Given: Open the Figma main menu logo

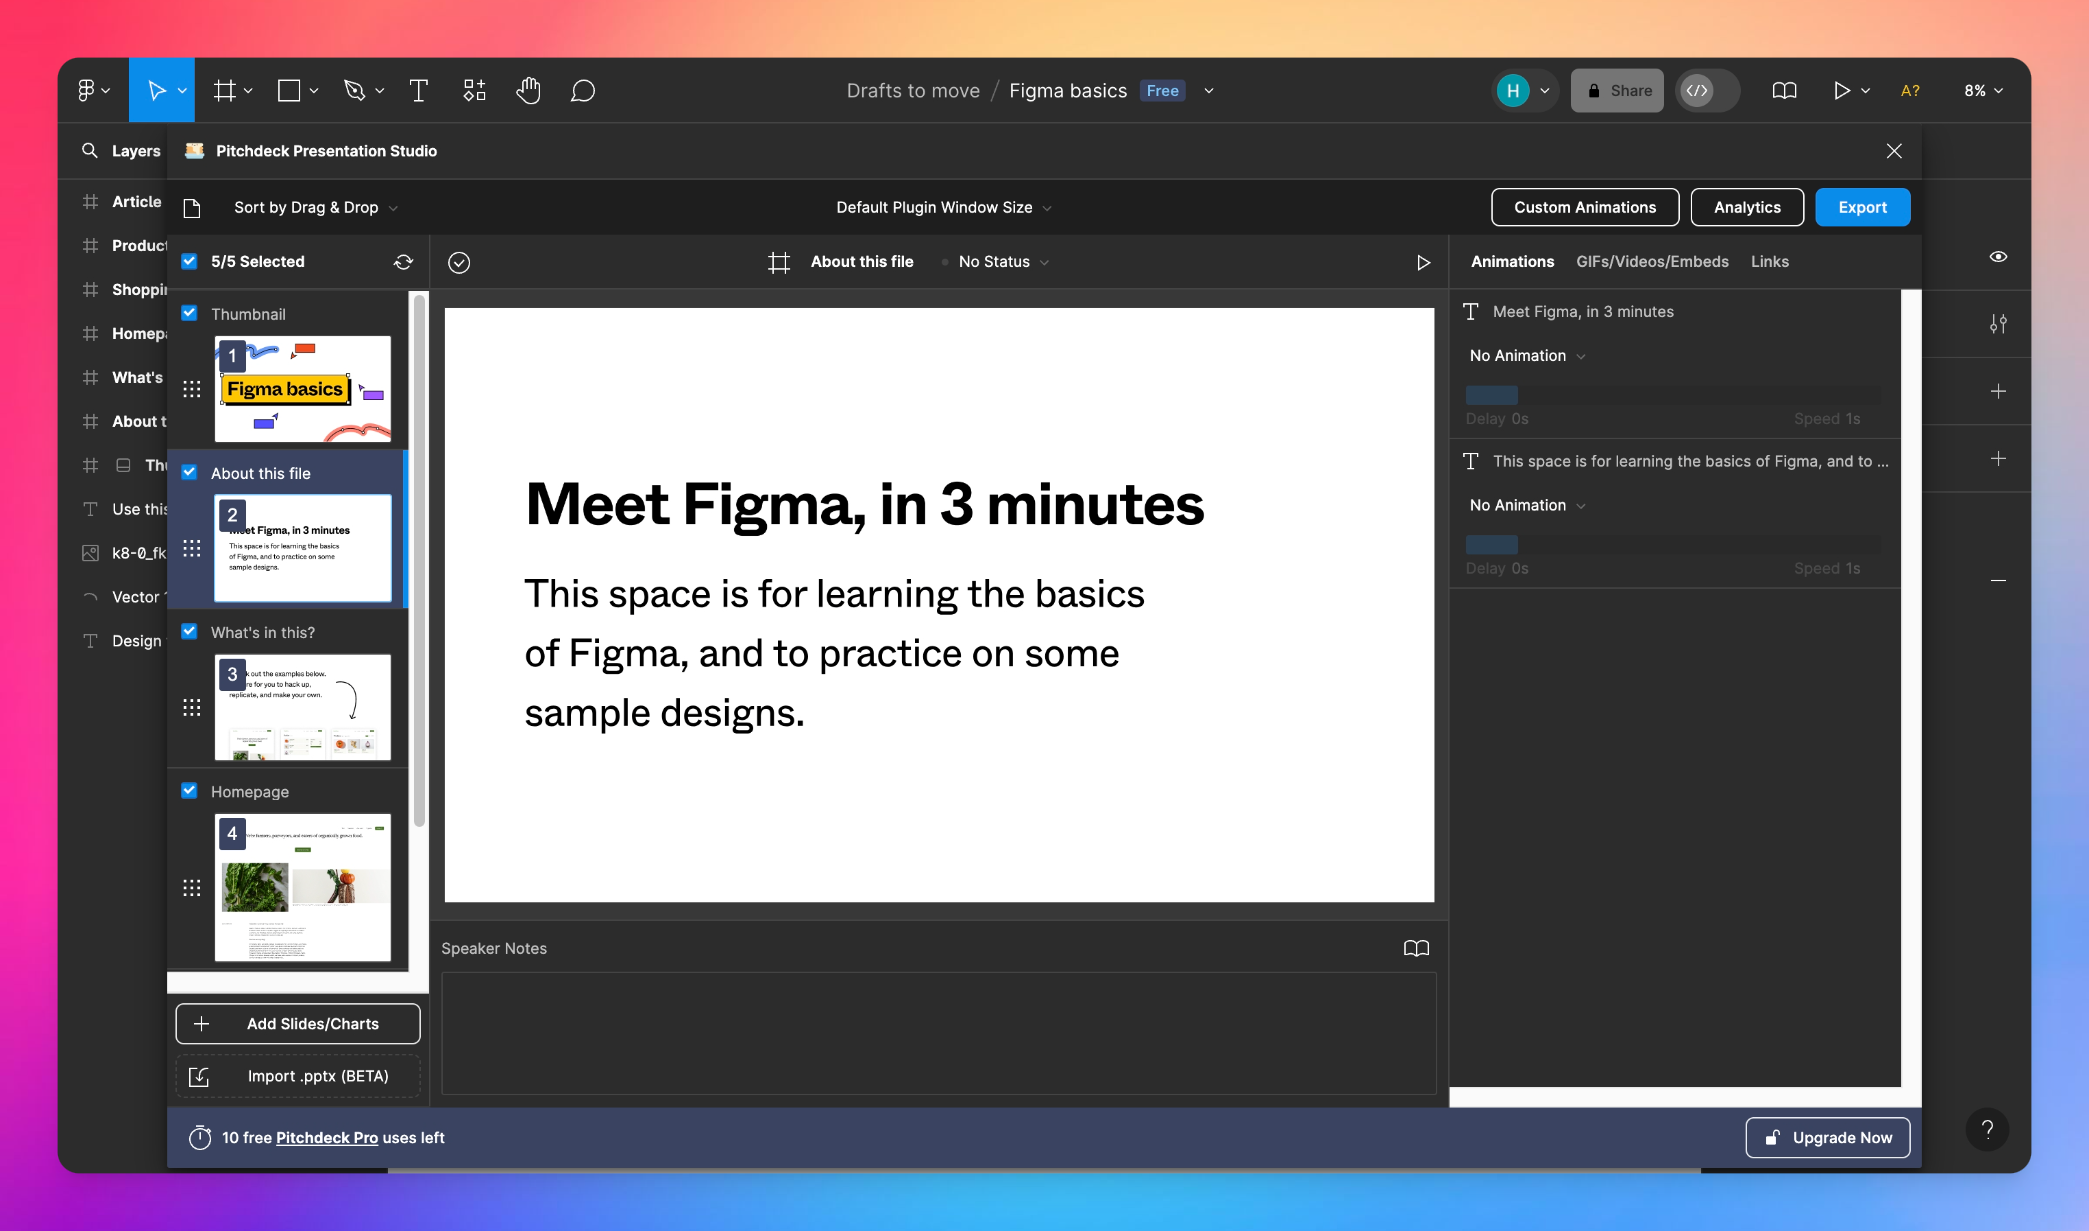Looking at the screenshot, I should [x=86, y=91].
